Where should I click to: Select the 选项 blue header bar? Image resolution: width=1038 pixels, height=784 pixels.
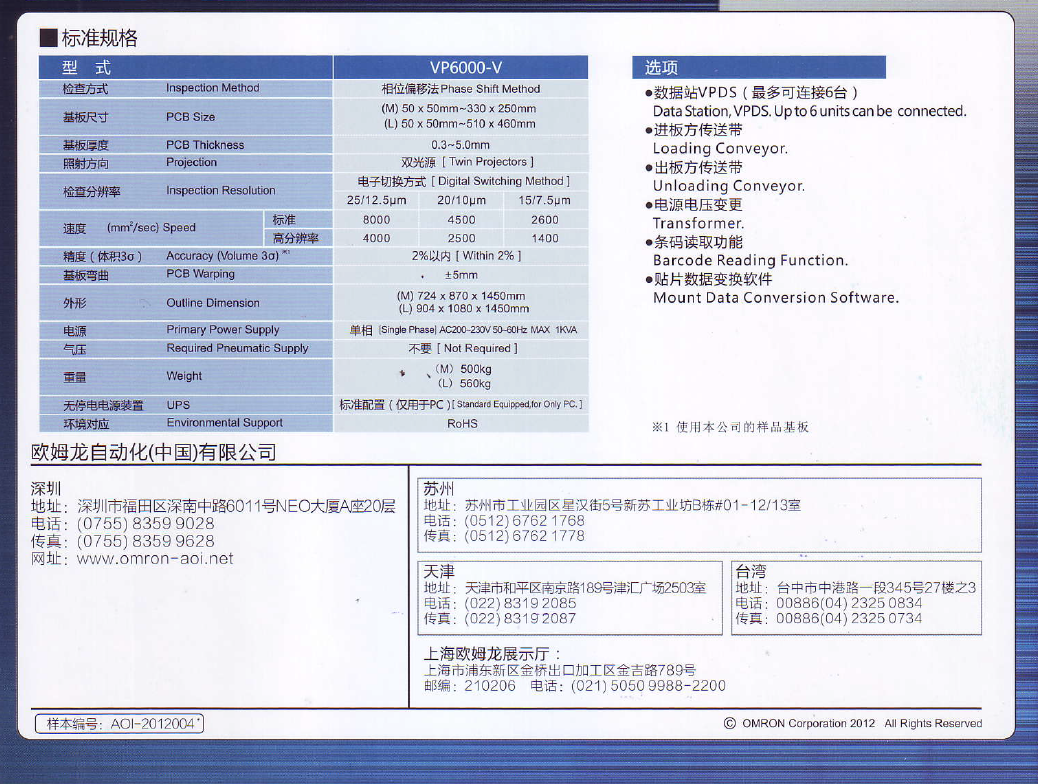click(x=759, y=68)
